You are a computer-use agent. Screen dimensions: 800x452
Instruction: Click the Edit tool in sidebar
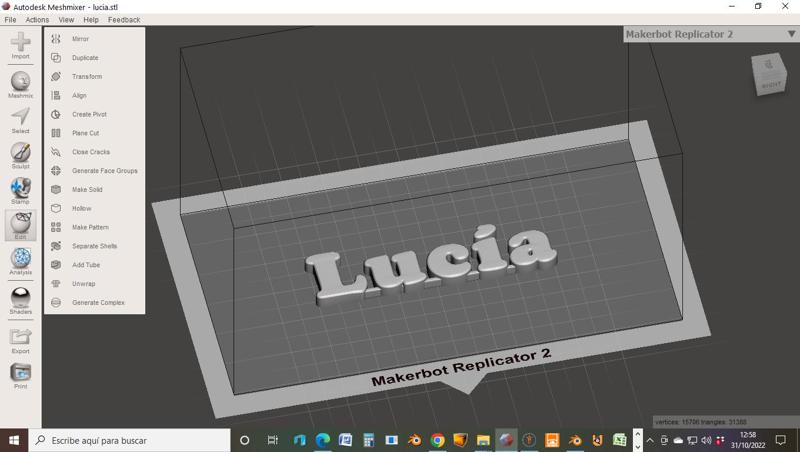coord(20,225)
